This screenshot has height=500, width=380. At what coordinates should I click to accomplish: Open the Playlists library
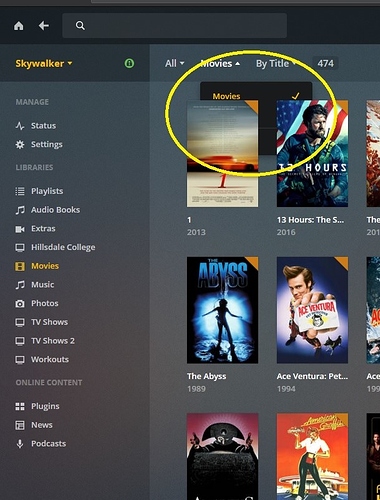pos(47,191)
